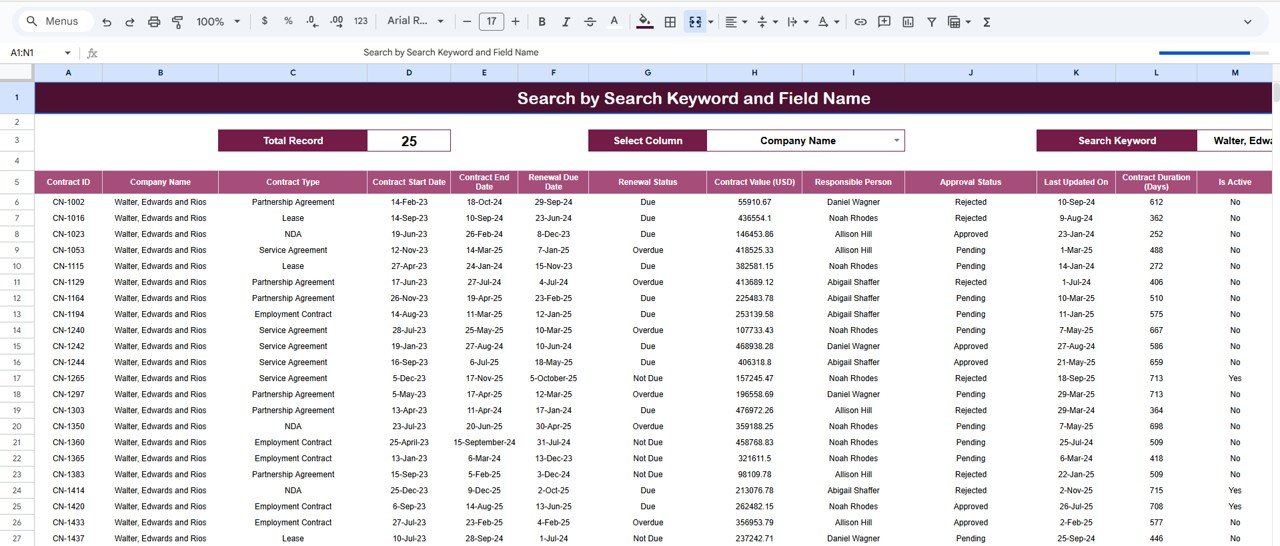Click the Total Record value 25
The height and width of the screenshot is (546, 1280).
(x=409, y=141)
